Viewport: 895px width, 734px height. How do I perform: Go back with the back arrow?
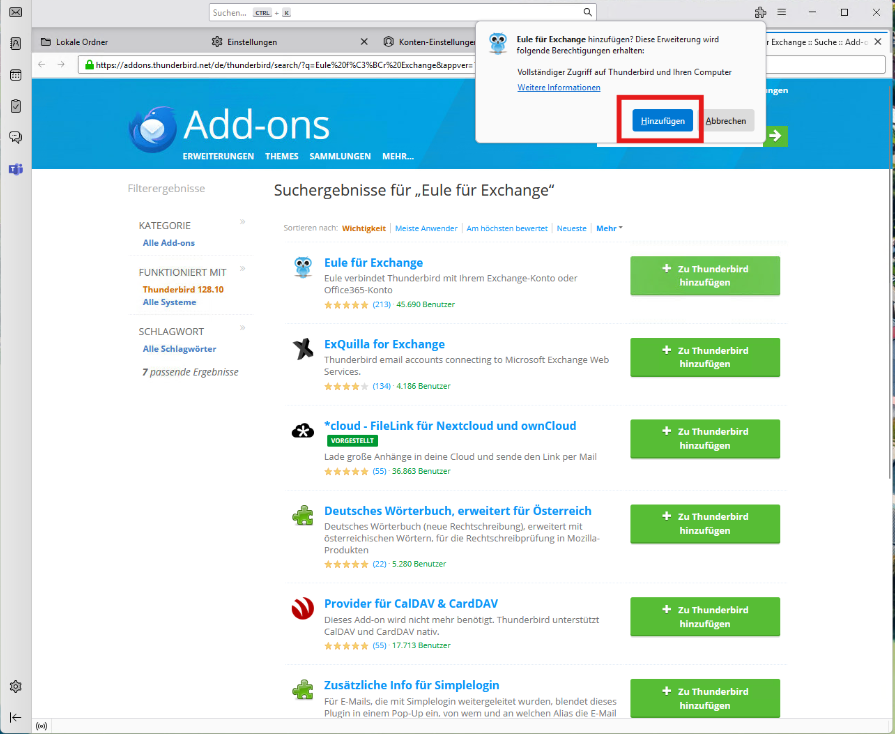point(42,64)
